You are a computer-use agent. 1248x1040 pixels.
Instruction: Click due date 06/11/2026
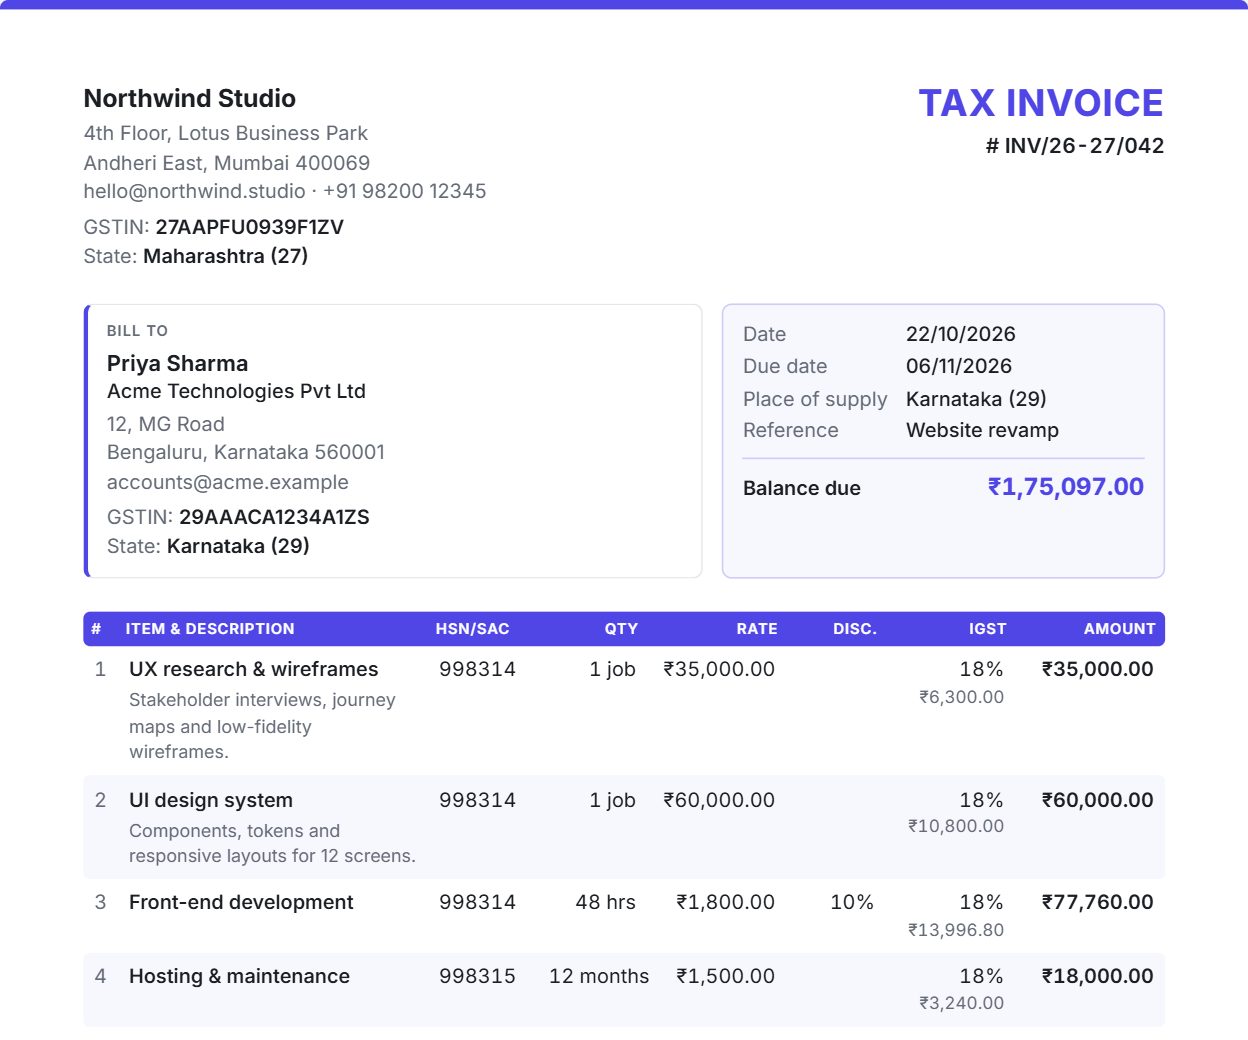pos(959,366)
